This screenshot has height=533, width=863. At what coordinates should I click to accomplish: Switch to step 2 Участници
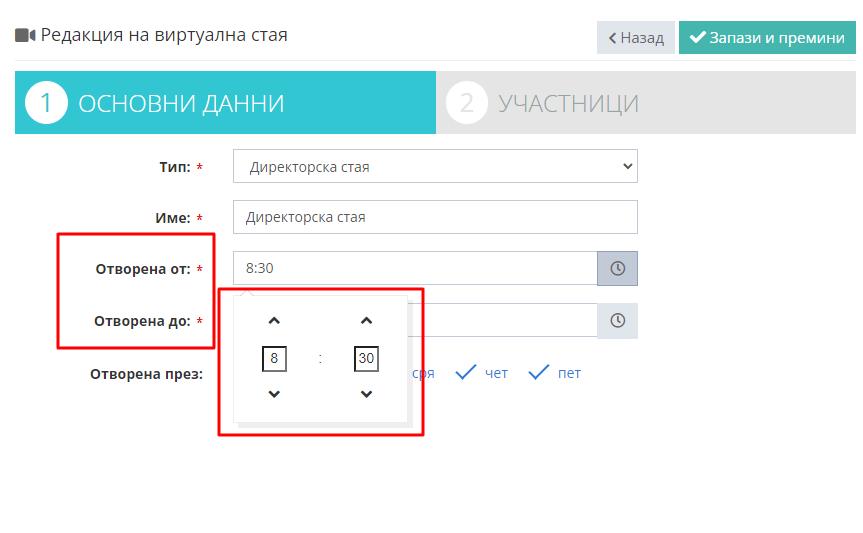[x=646, y=102]
